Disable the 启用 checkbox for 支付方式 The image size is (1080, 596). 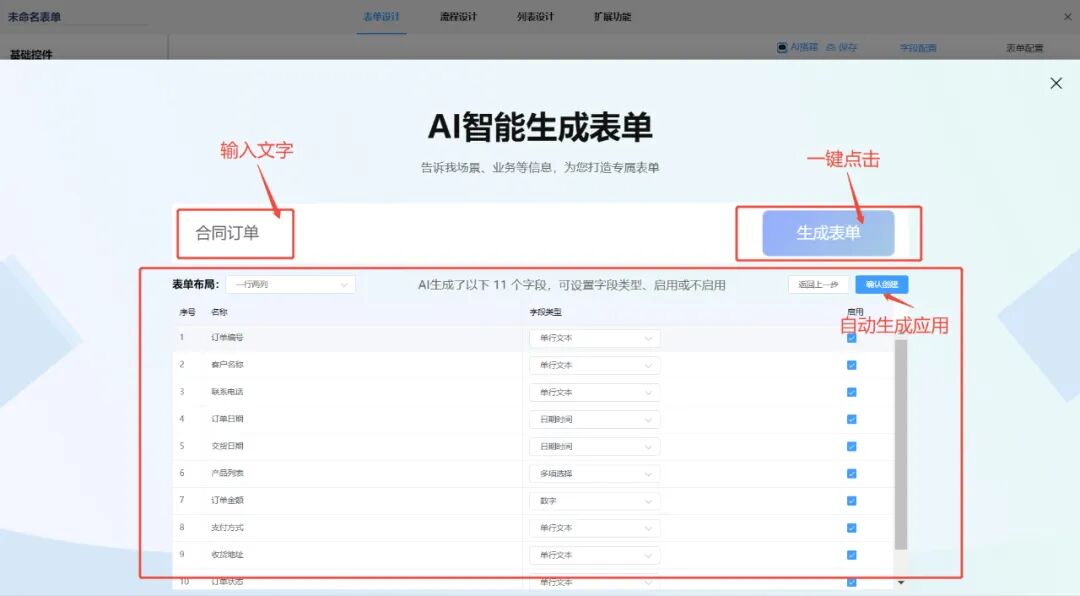pyautogui.click(x=851, y=527)
